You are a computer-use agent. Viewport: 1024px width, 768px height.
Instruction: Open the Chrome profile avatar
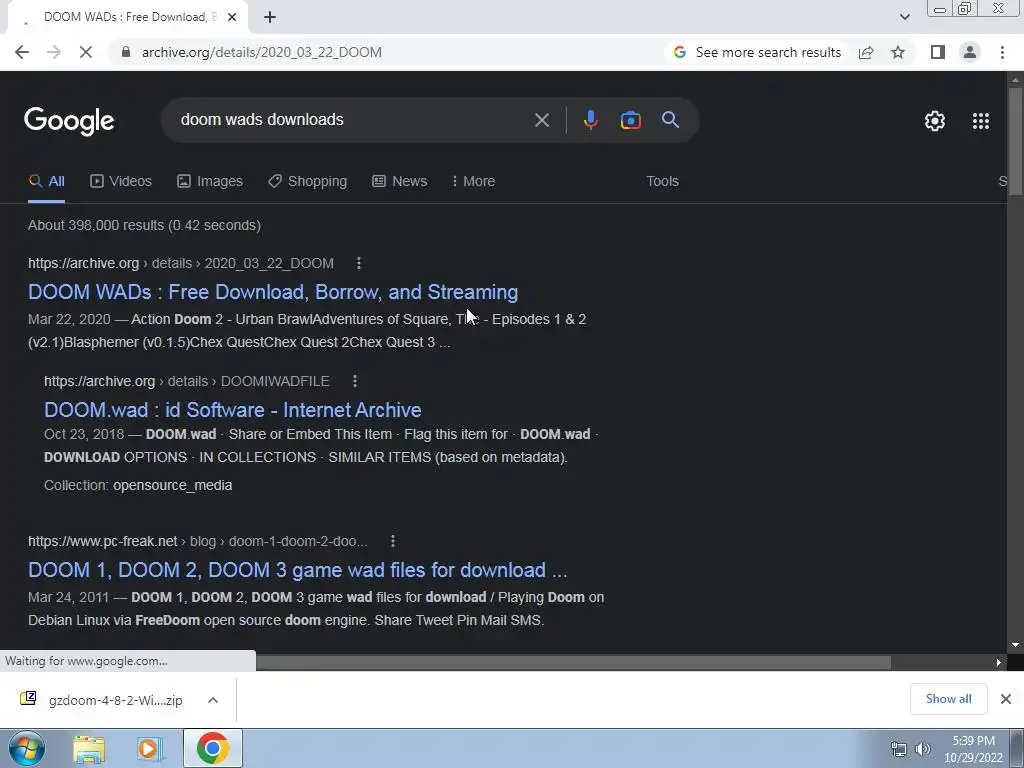click(970, 52)
